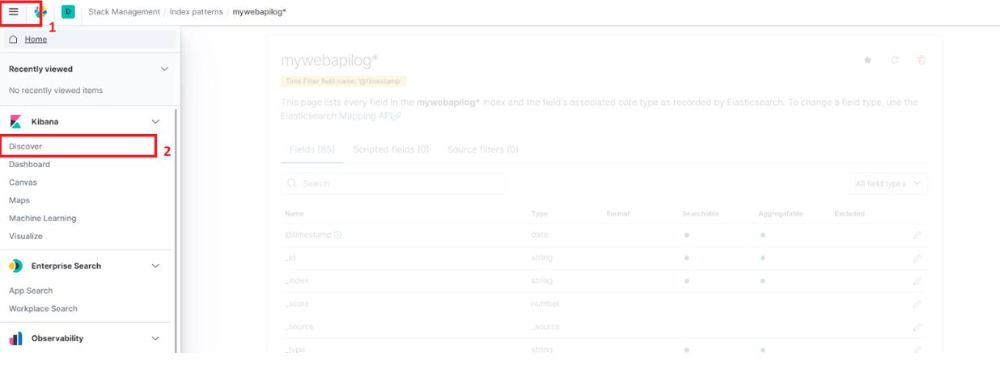This screenshot has height=390, width=1000.
Task: Open Visualize in the Kibana menu
Action: click(x=26, y=236)
